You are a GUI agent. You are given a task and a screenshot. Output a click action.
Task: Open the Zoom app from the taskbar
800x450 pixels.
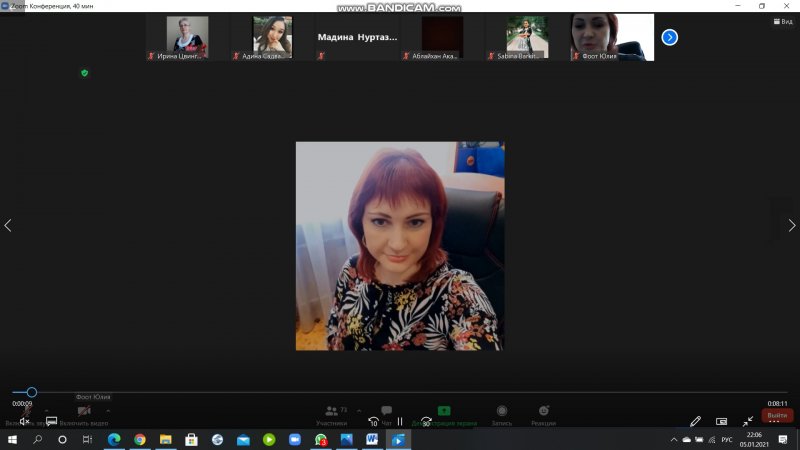coord(295,439)
